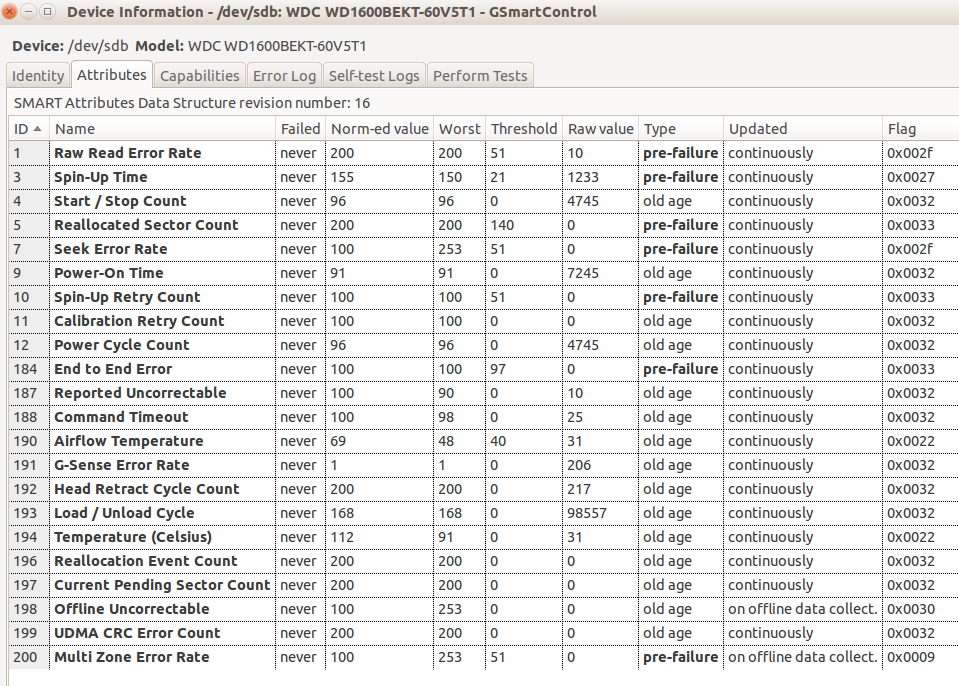Click flag 0x0030 in Offline Uncorrectable row
This screenshot has width=959, height=686.
point(911,609)
